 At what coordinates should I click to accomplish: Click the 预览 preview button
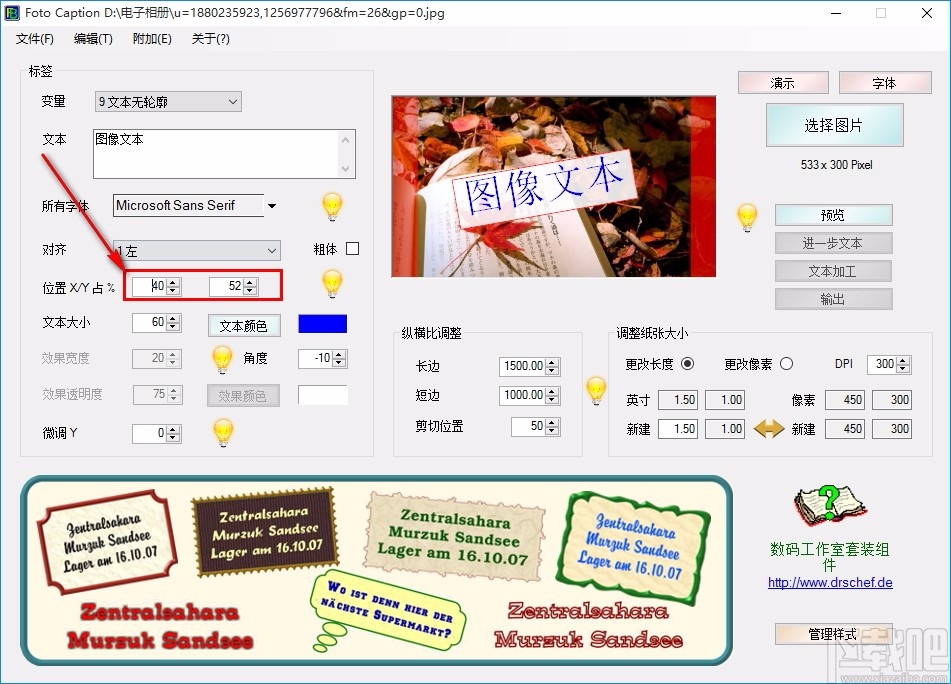tap(833, 215)
